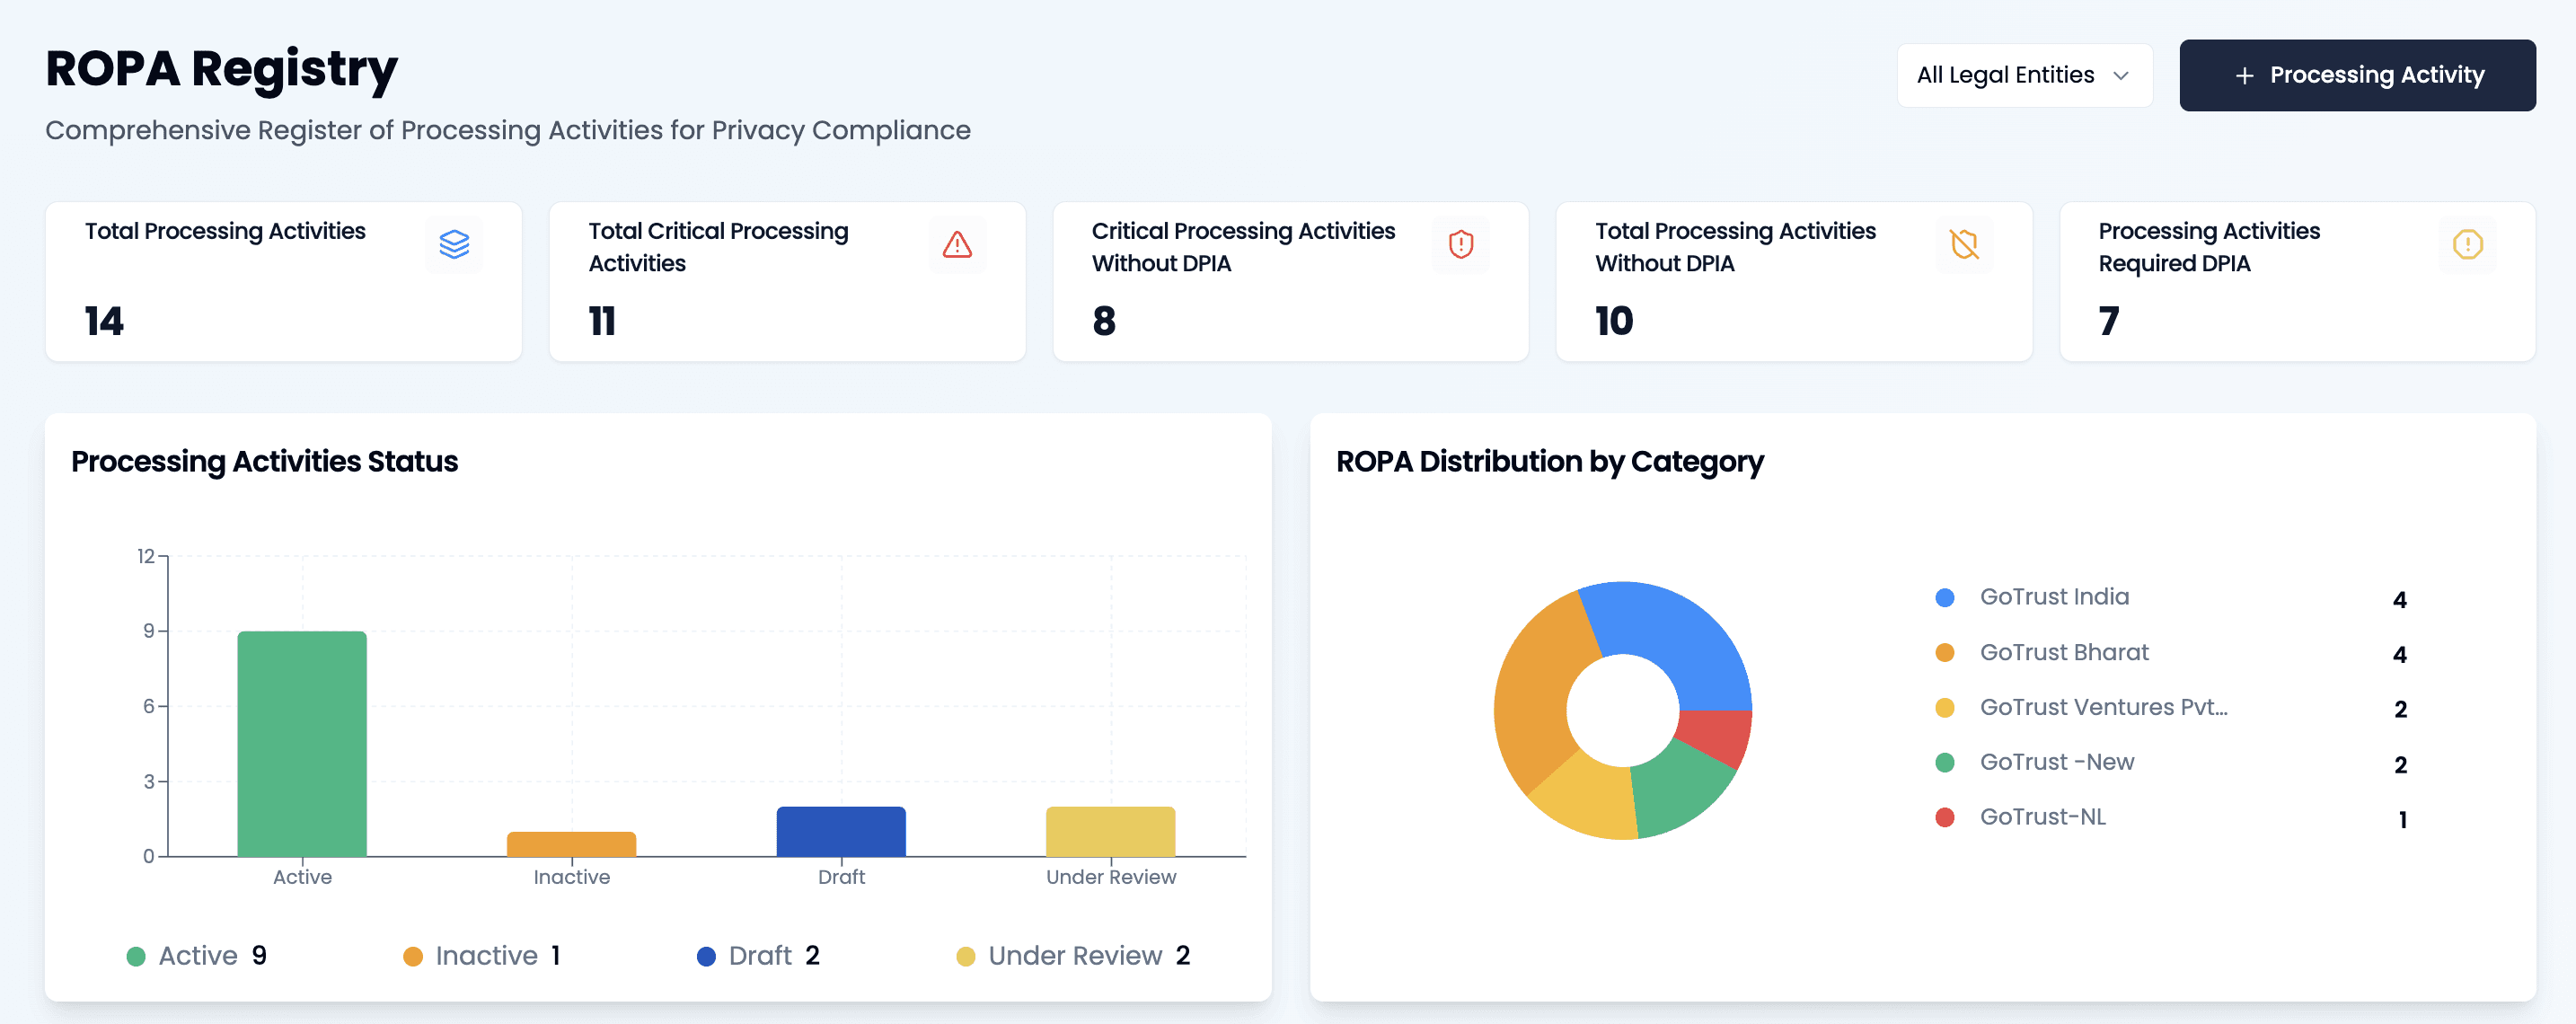Click the dropdown chevron beside All Legal Entities

pyautogui.click(x=2121, y=76)
